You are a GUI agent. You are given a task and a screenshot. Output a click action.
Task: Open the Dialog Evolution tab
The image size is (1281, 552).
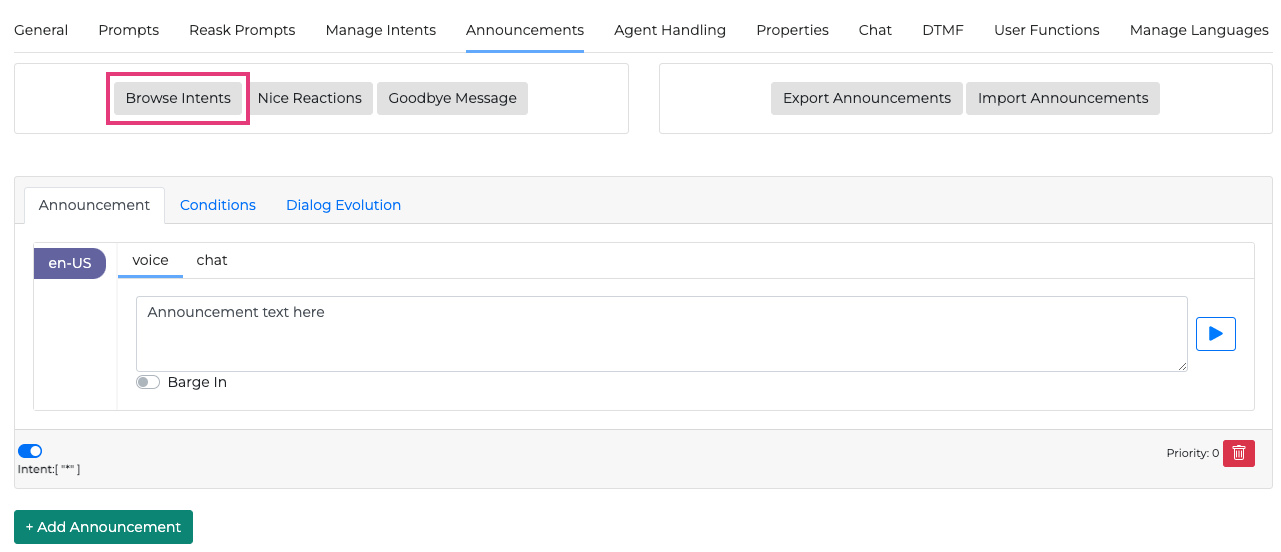[343, 205]
